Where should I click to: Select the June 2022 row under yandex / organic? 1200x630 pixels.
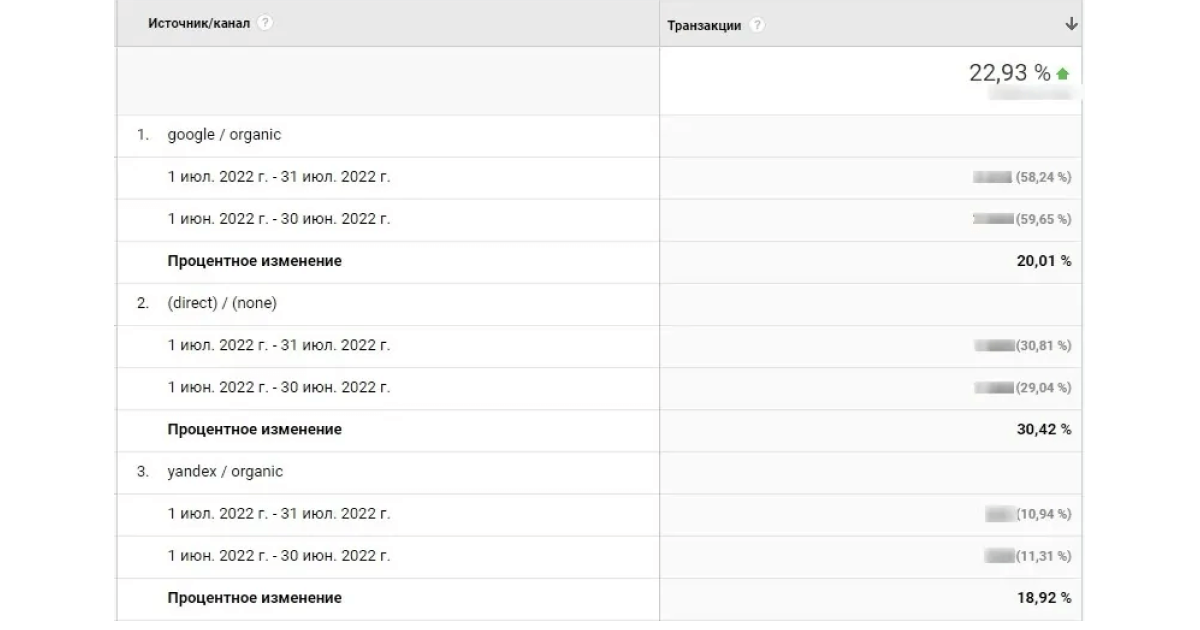click(x=599, y=556)
